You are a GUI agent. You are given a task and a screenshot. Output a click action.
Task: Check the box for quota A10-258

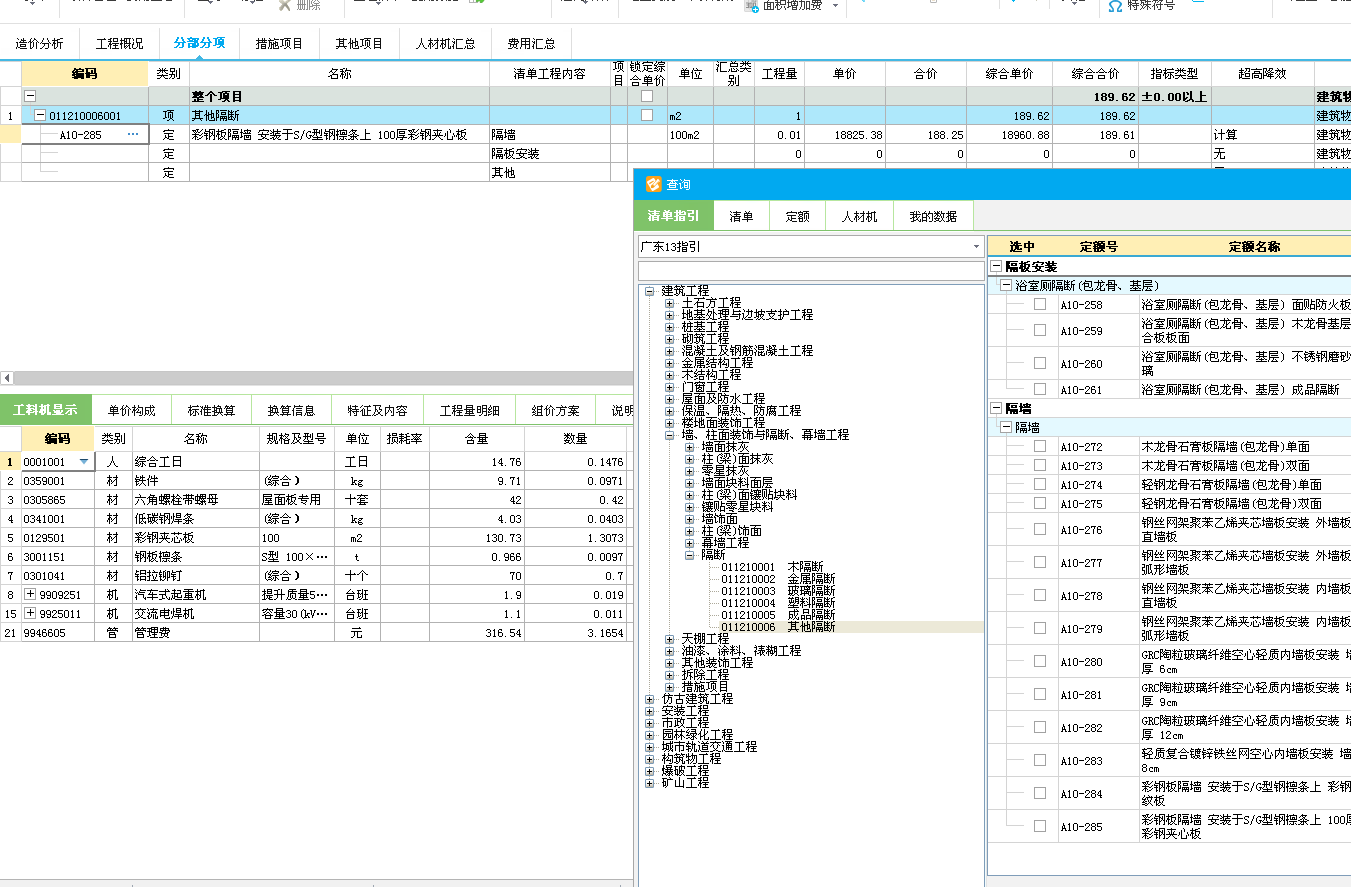1040,304
